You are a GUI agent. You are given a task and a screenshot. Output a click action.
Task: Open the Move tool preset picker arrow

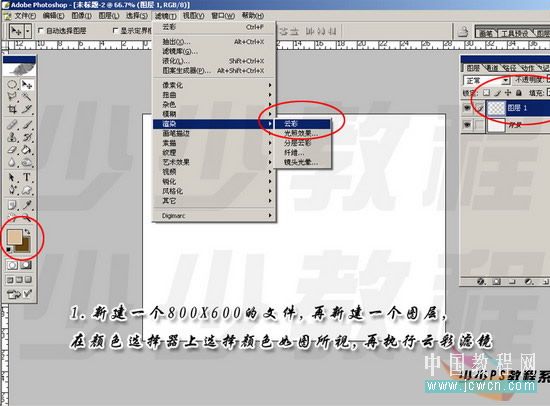click(x=28, y=31)
